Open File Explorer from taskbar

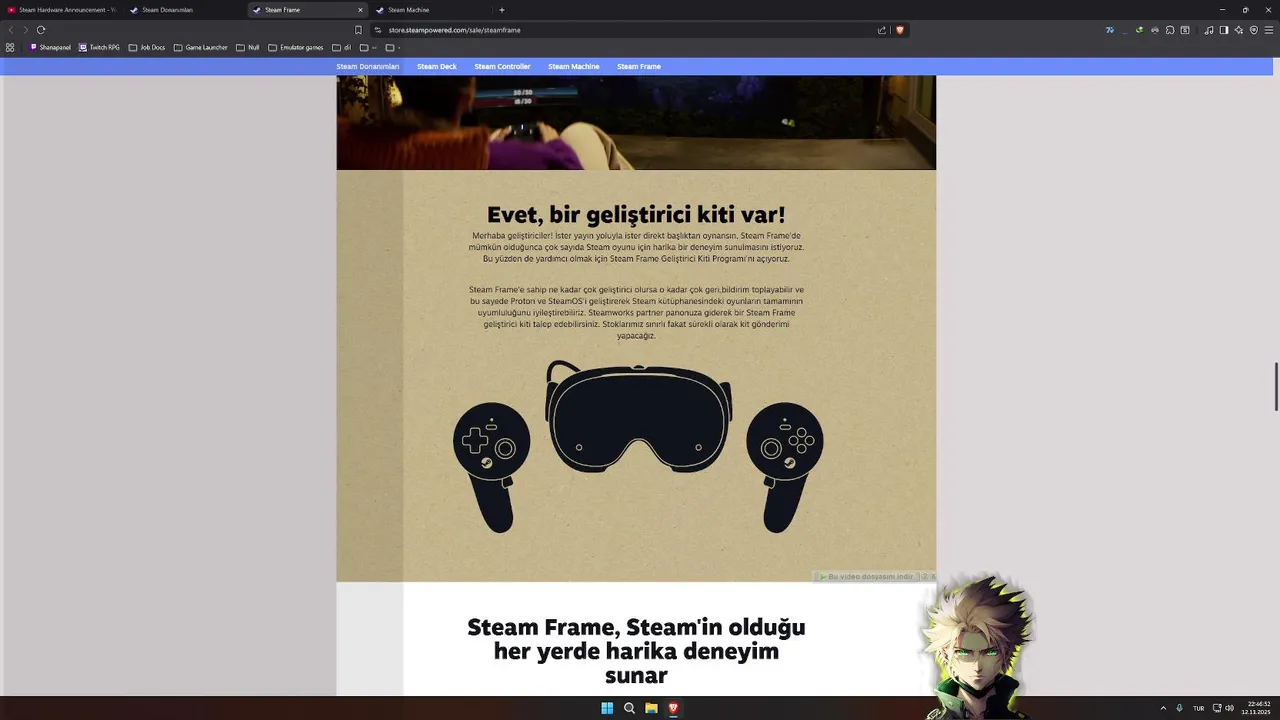coord(651,708)
